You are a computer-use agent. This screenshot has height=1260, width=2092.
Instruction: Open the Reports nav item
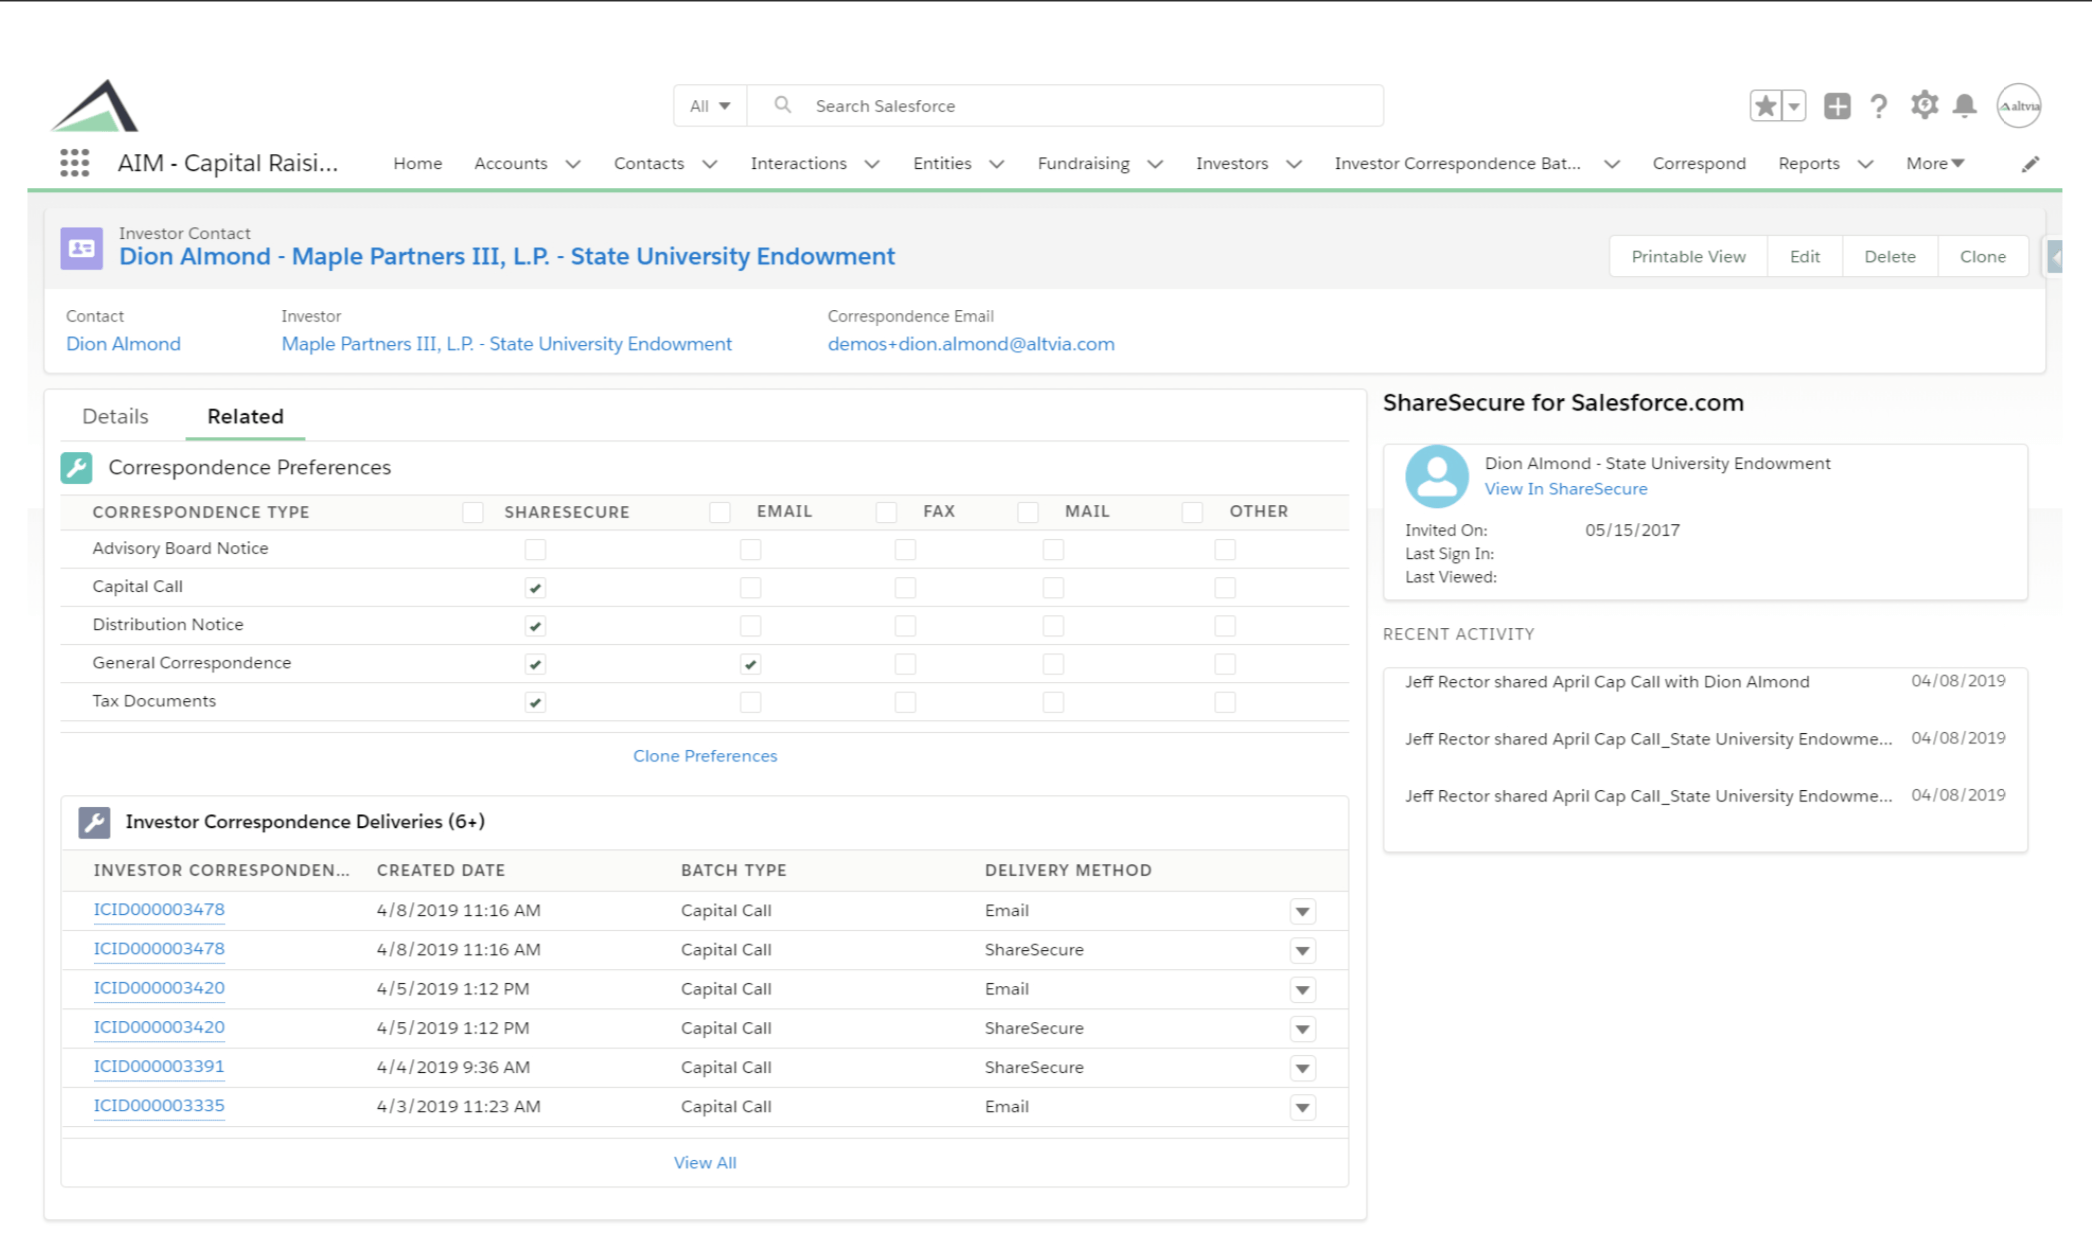click(1808, 163)
